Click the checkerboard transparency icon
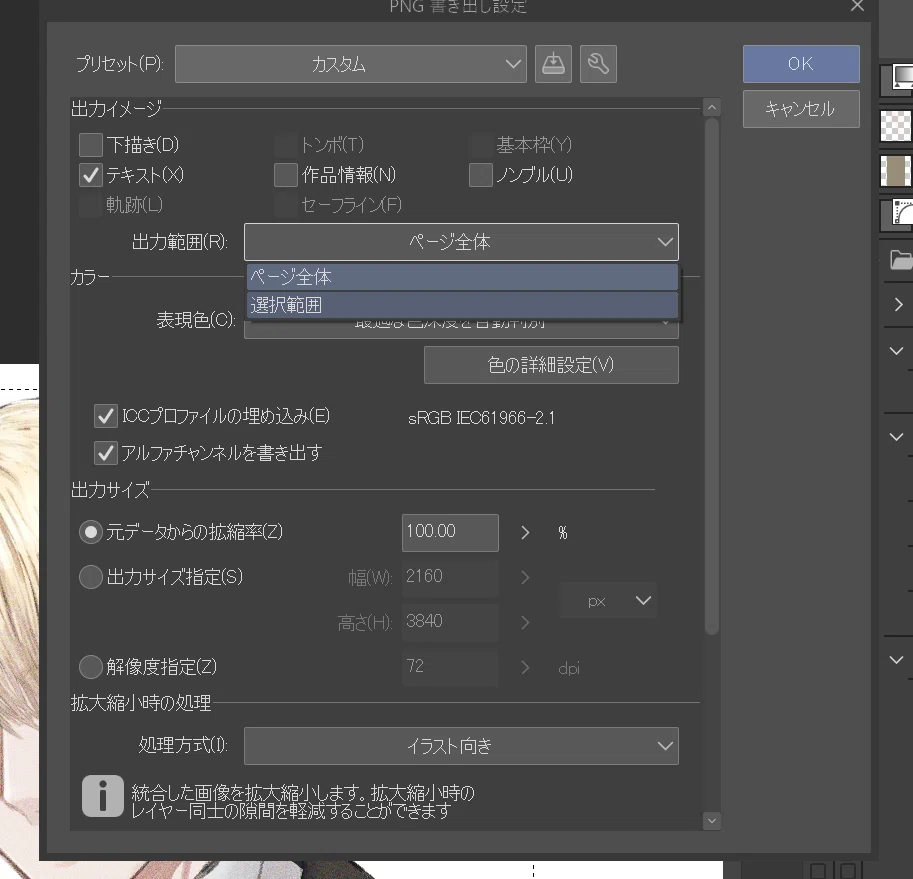The image size is (913, 879). tap(896, 126)
